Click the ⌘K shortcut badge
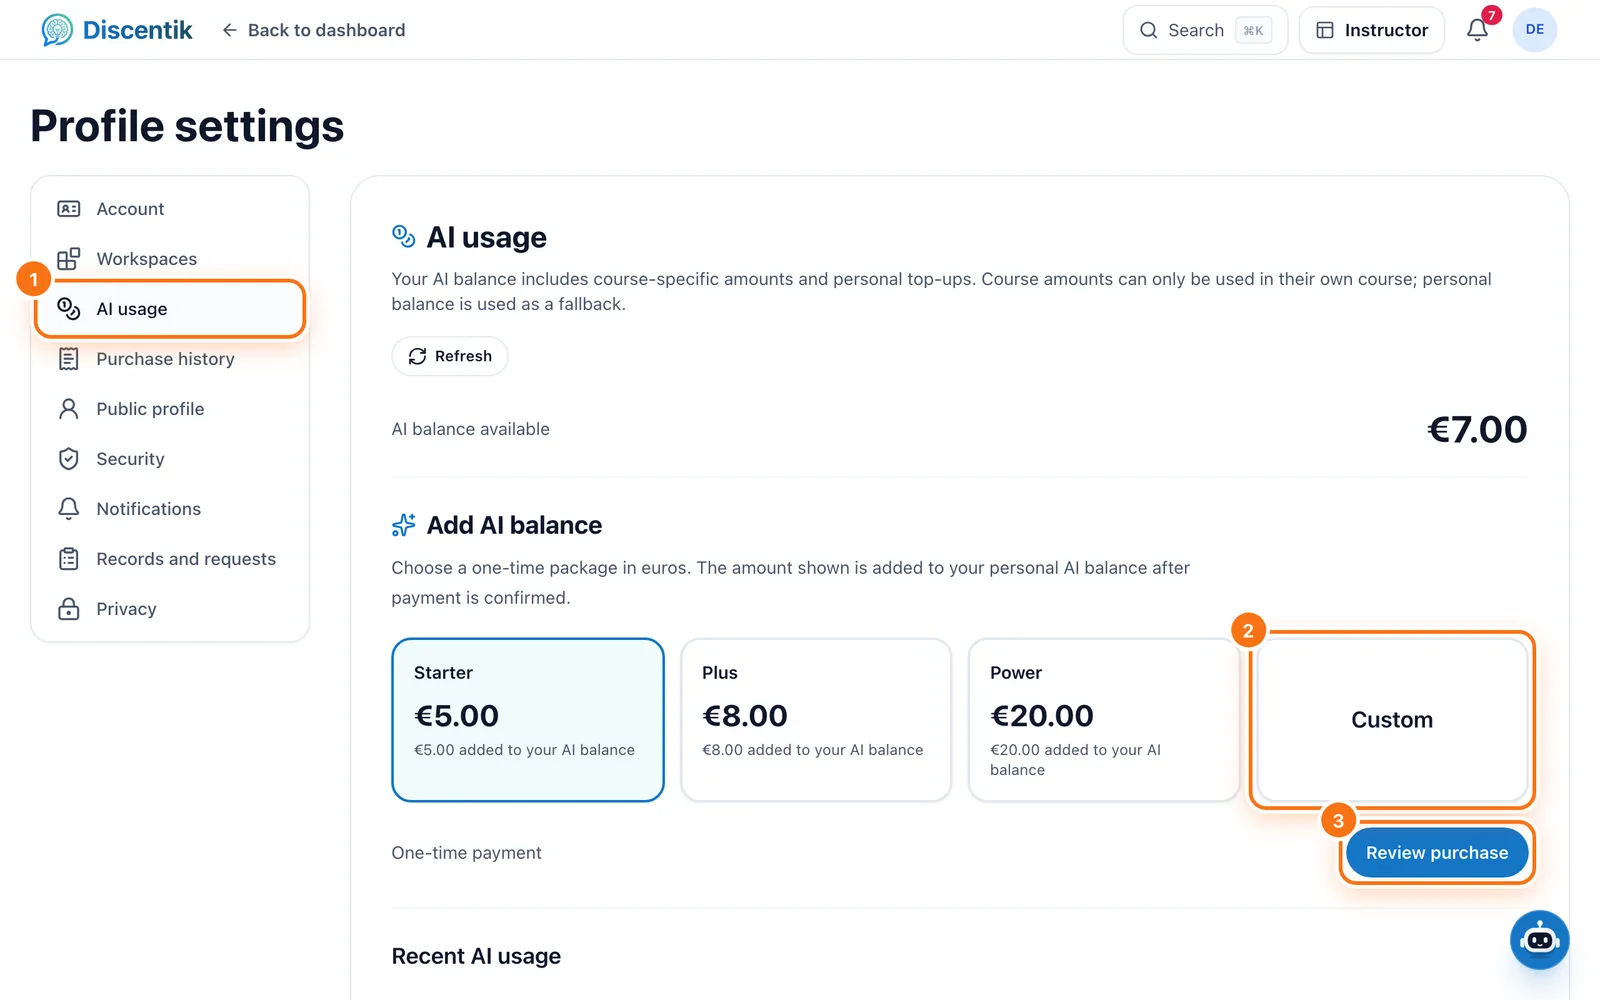The image size is (1600, 1000). [x=1253, y=30]
